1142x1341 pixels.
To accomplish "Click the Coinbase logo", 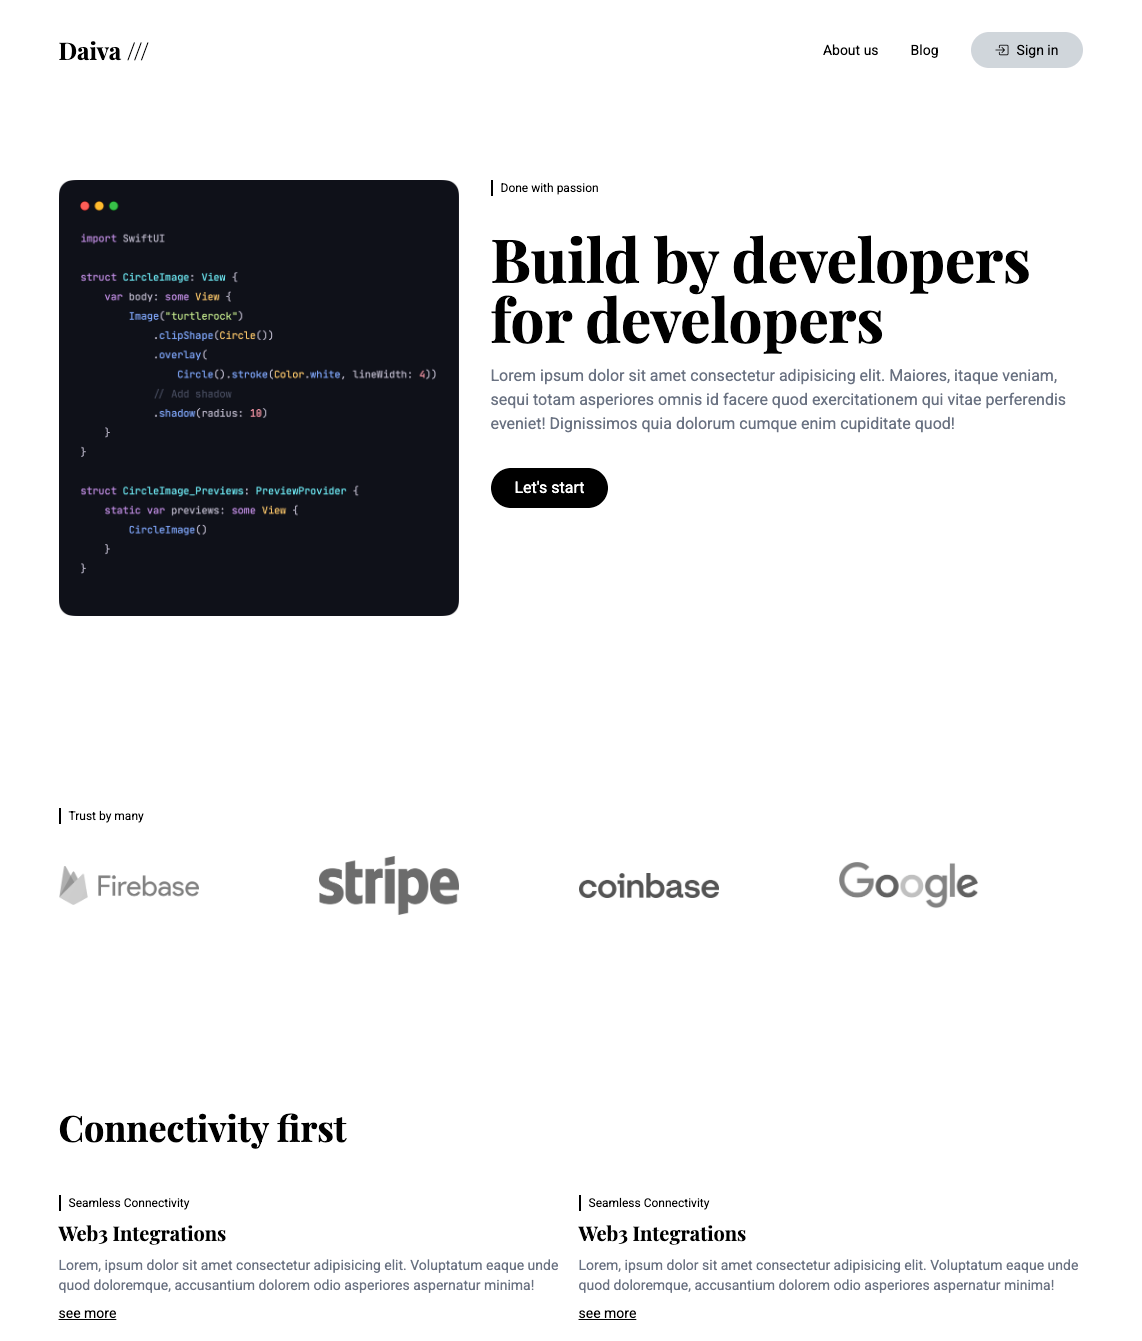I will [648, 886].
